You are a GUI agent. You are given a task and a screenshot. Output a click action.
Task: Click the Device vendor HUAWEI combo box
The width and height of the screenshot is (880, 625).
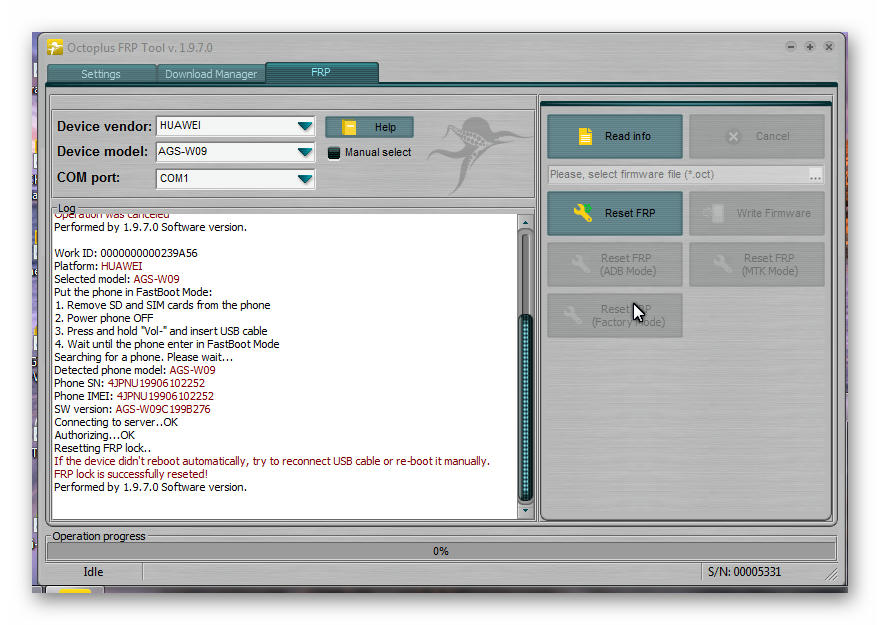point(236,126)
